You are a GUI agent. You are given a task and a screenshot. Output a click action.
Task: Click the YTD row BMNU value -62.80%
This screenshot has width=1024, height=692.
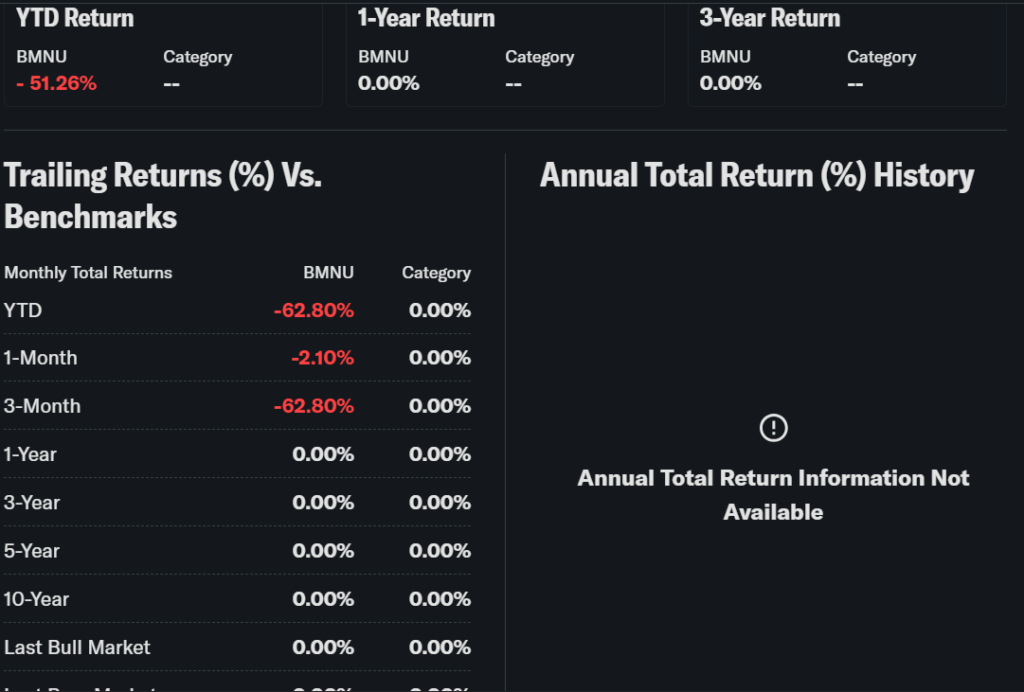tap(314, 311)
